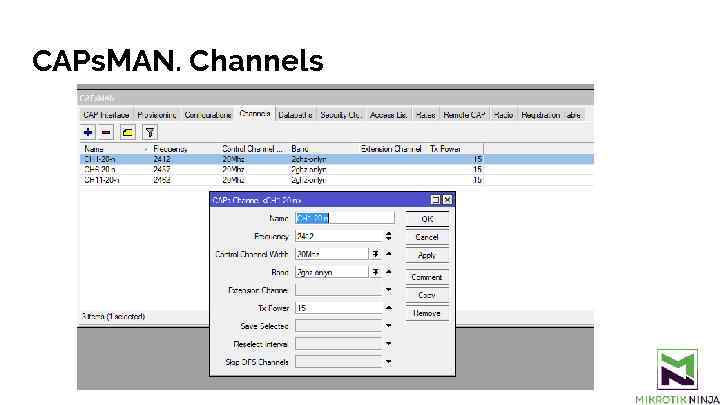
Task: Maximize the CAPs Channel dialog window
Action: tap(435, 200)
